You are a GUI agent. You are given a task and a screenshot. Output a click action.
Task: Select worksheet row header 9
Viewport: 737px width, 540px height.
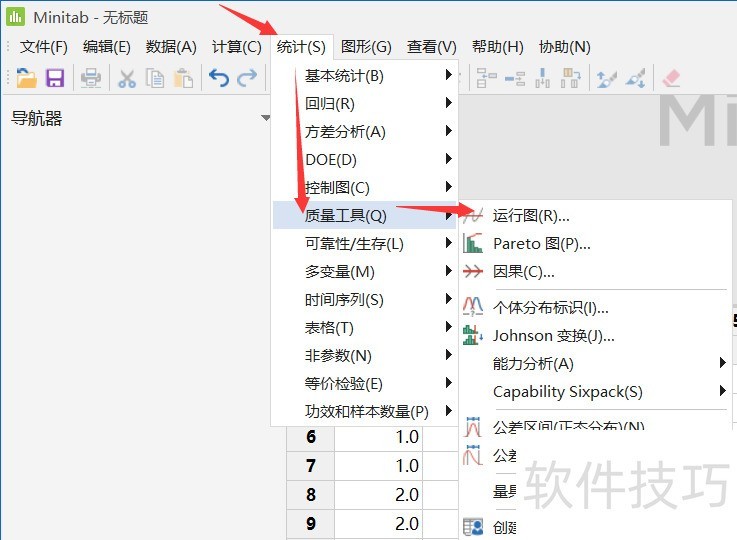[311, 524]
